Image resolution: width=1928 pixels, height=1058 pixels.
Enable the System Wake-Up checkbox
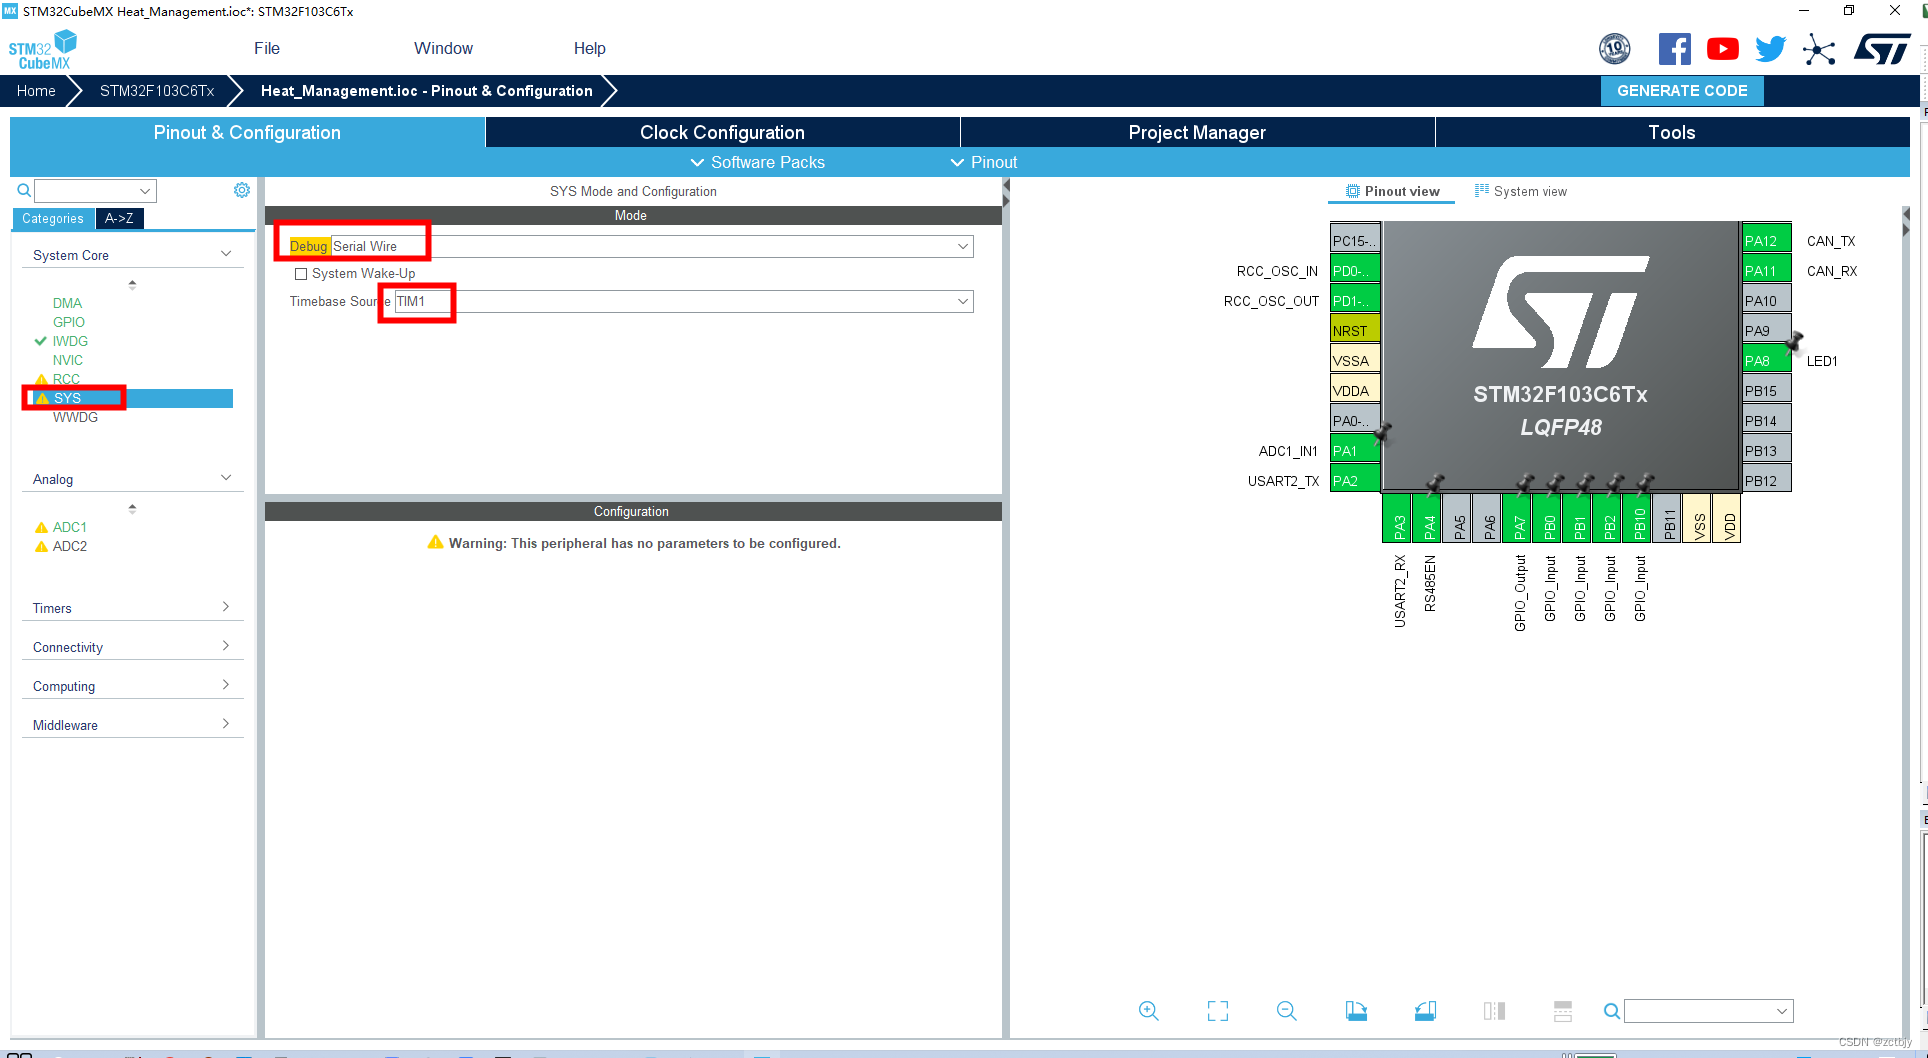(x=301, y=274)
